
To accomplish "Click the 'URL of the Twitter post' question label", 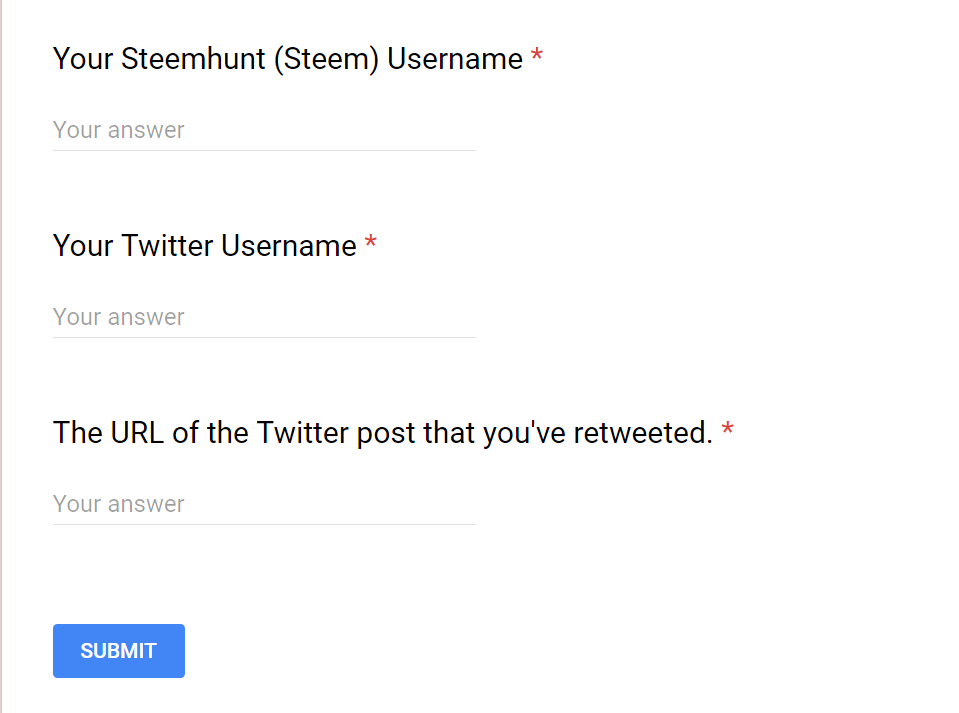I will coord(383,433).
